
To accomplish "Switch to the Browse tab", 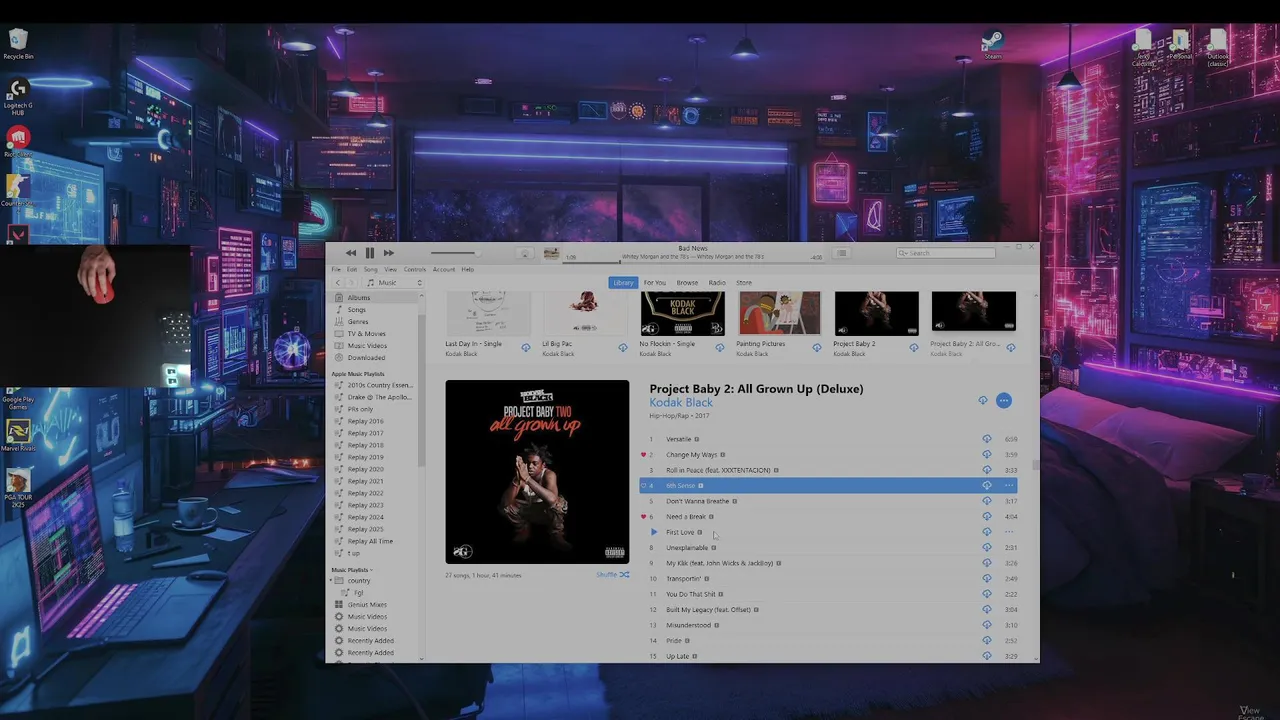I will pyautogui.click(x=687, y=283).
